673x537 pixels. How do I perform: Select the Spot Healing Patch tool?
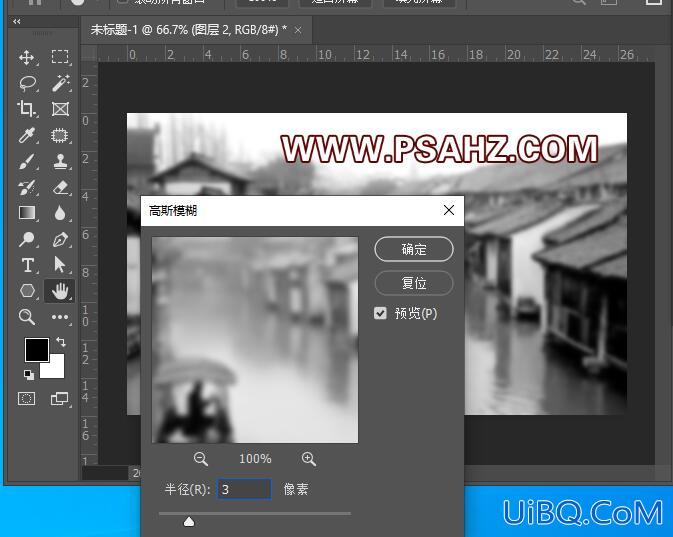pos(60,135)
